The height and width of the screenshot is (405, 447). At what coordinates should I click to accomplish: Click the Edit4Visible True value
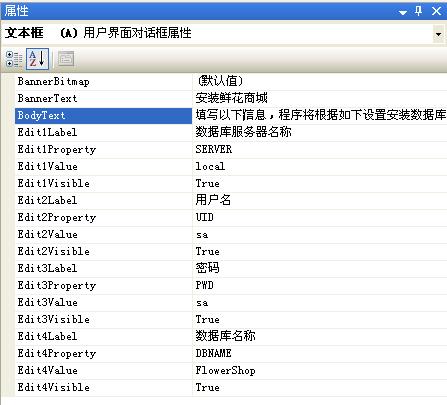point(320,387)
